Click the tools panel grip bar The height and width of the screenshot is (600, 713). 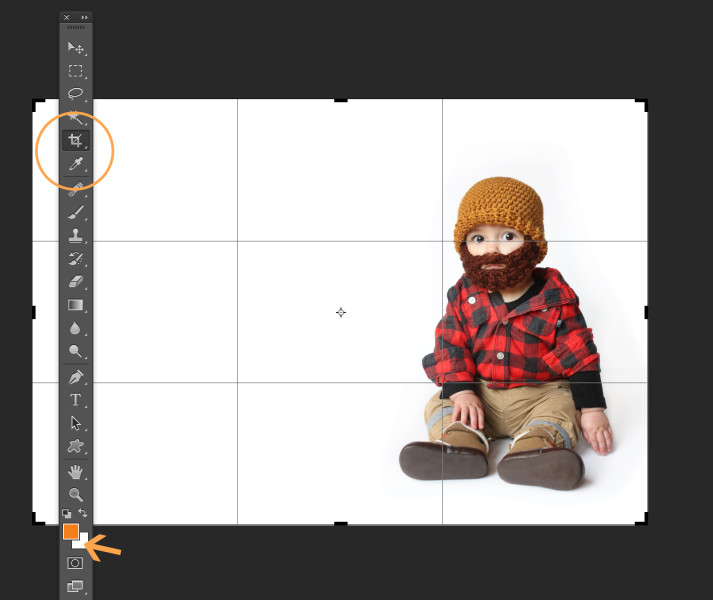(76, 27)
